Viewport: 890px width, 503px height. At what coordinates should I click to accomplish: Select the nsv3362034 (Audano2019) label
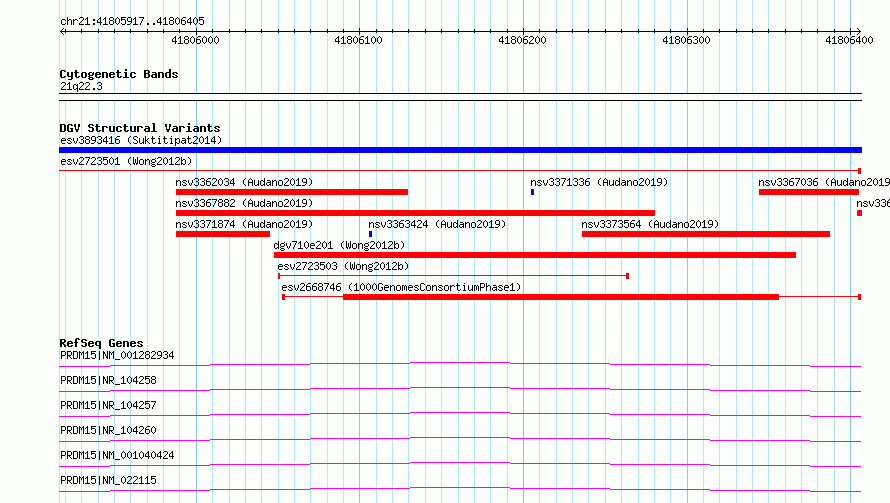click(244, 182)
